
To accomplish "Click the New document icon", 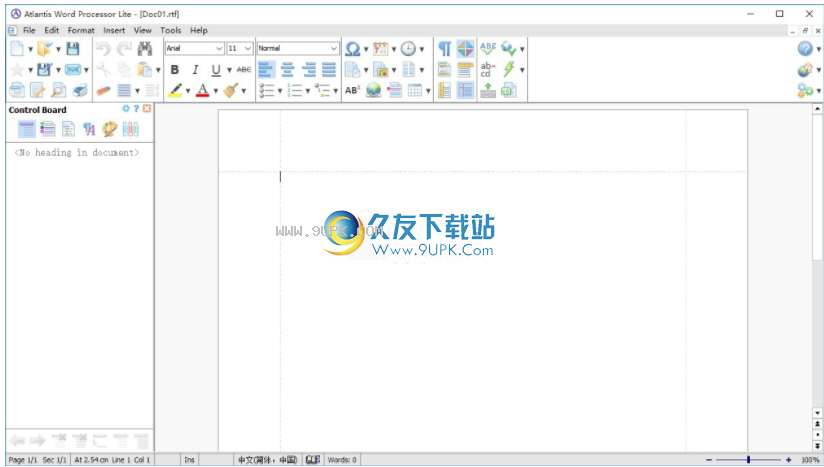I will point(17,48).
